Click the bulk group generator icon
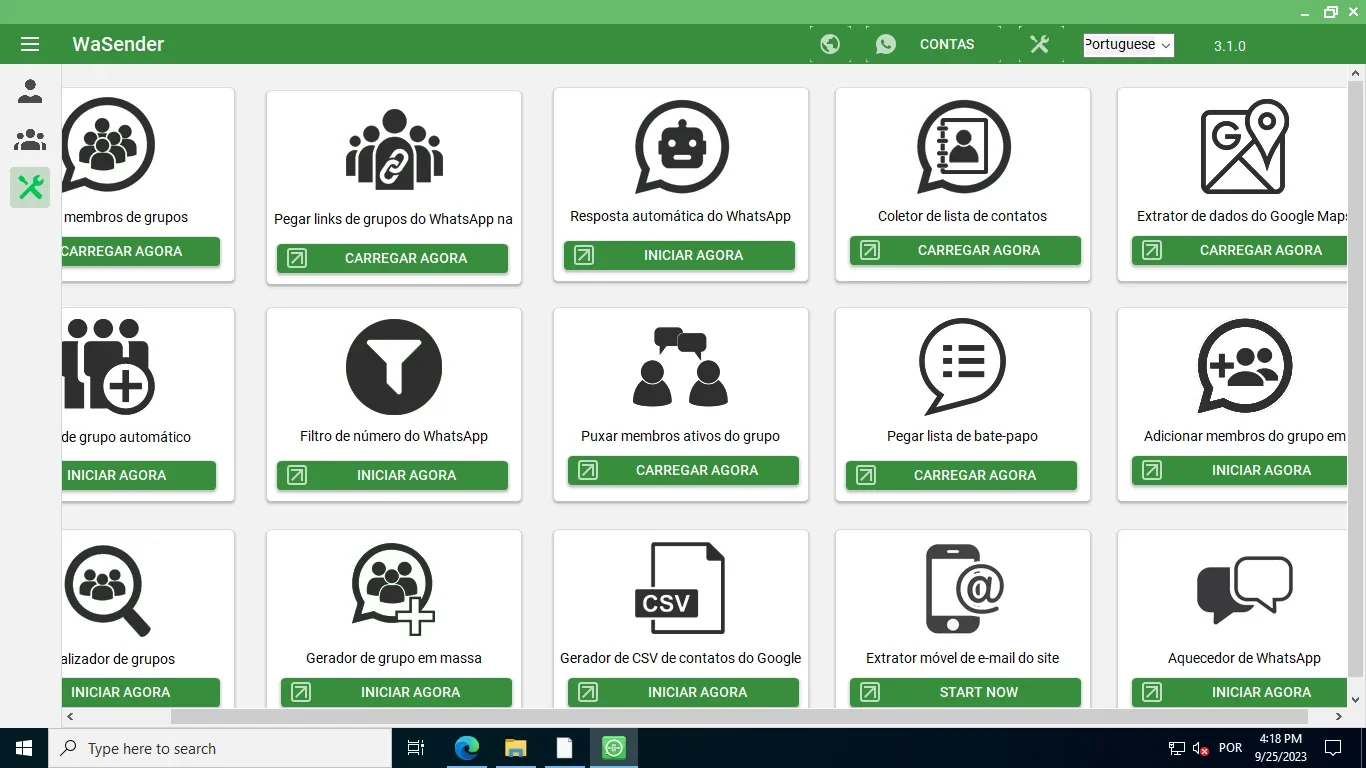 [394, 589]
